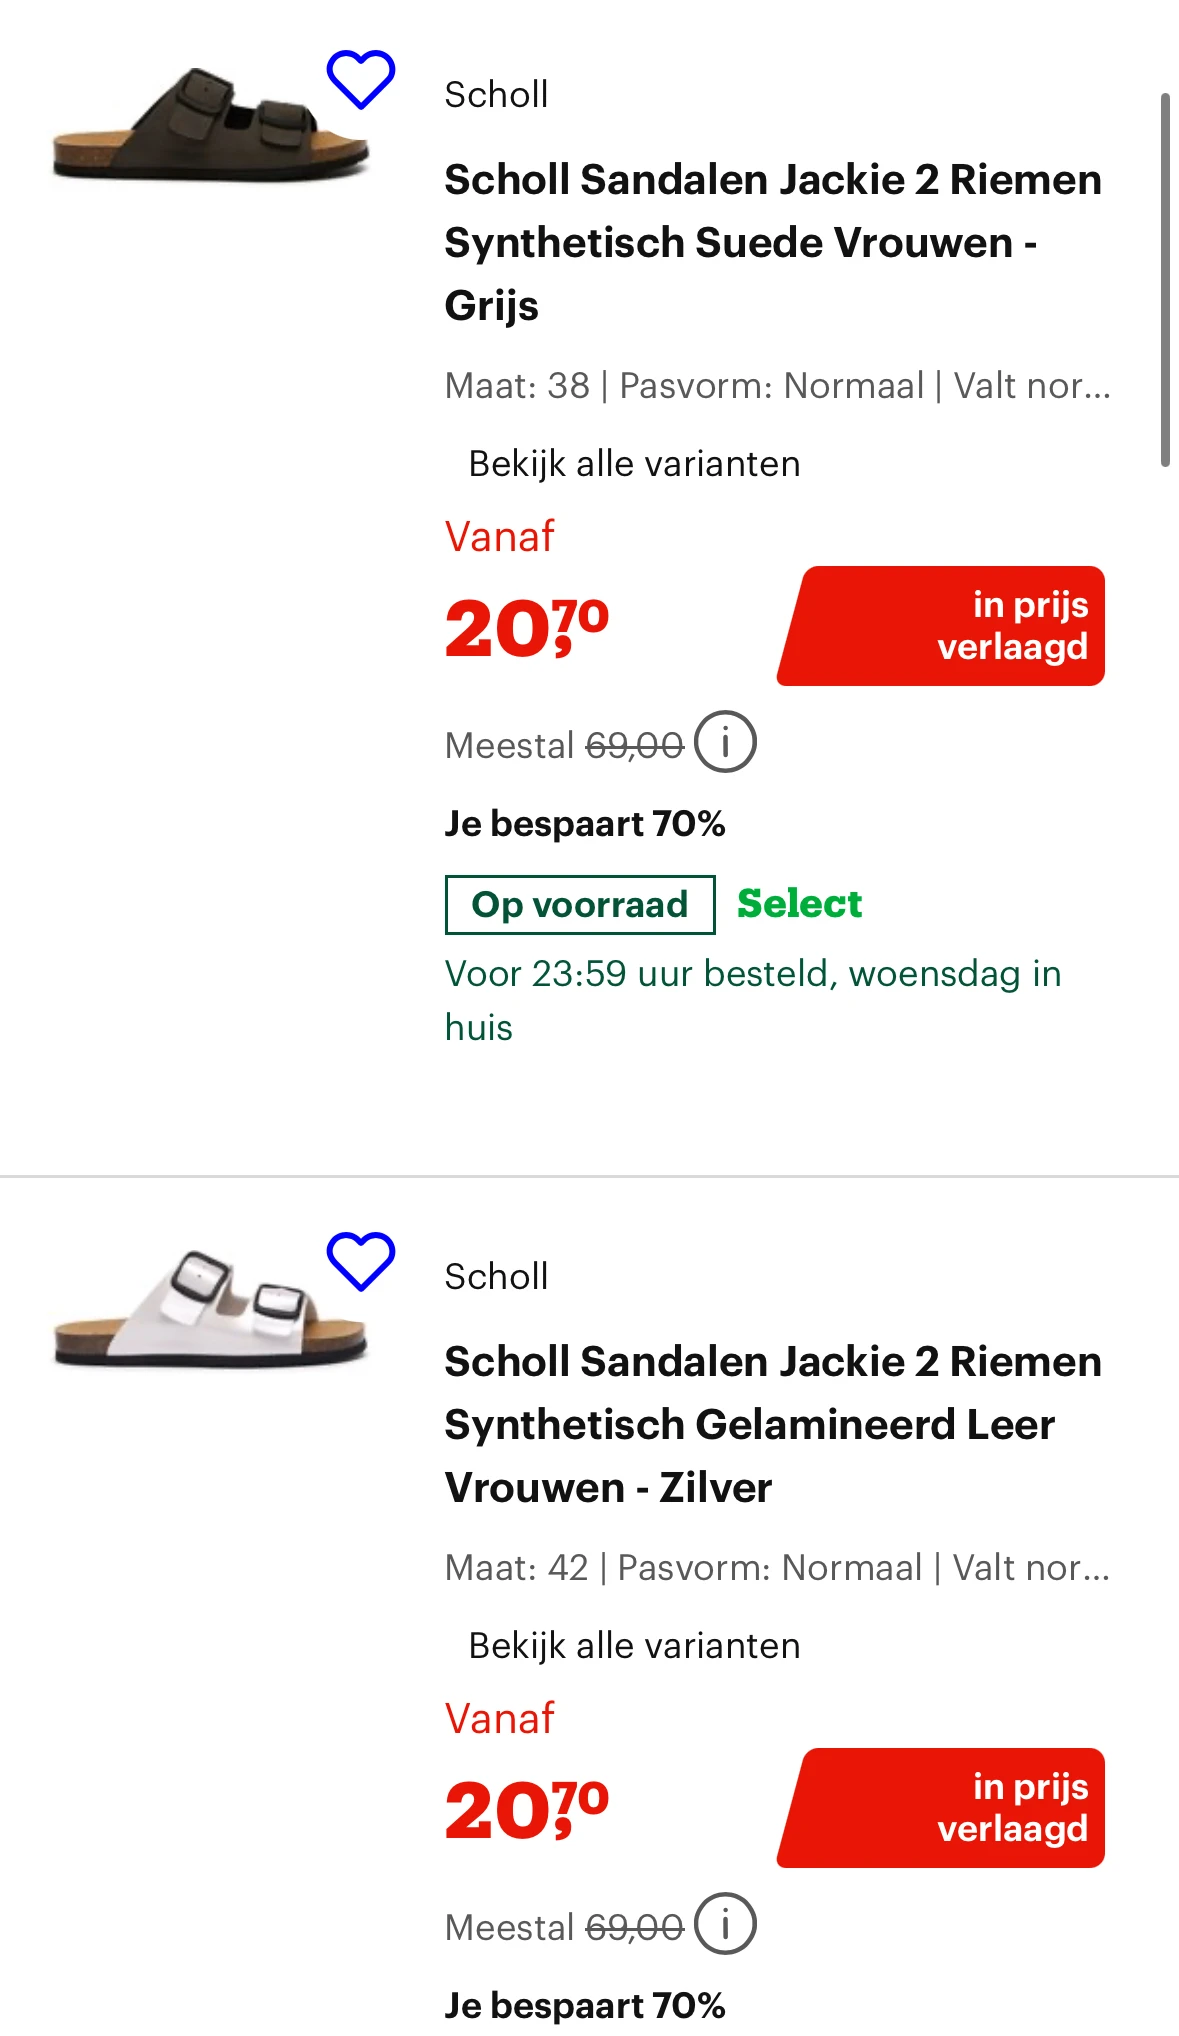
Task: Click the green Select logo
Action: pos(799,904)
